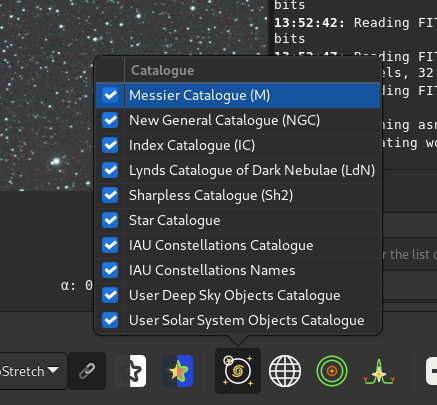Select the Sharpless Catalogue (Sh2) row text

[211, 195]
